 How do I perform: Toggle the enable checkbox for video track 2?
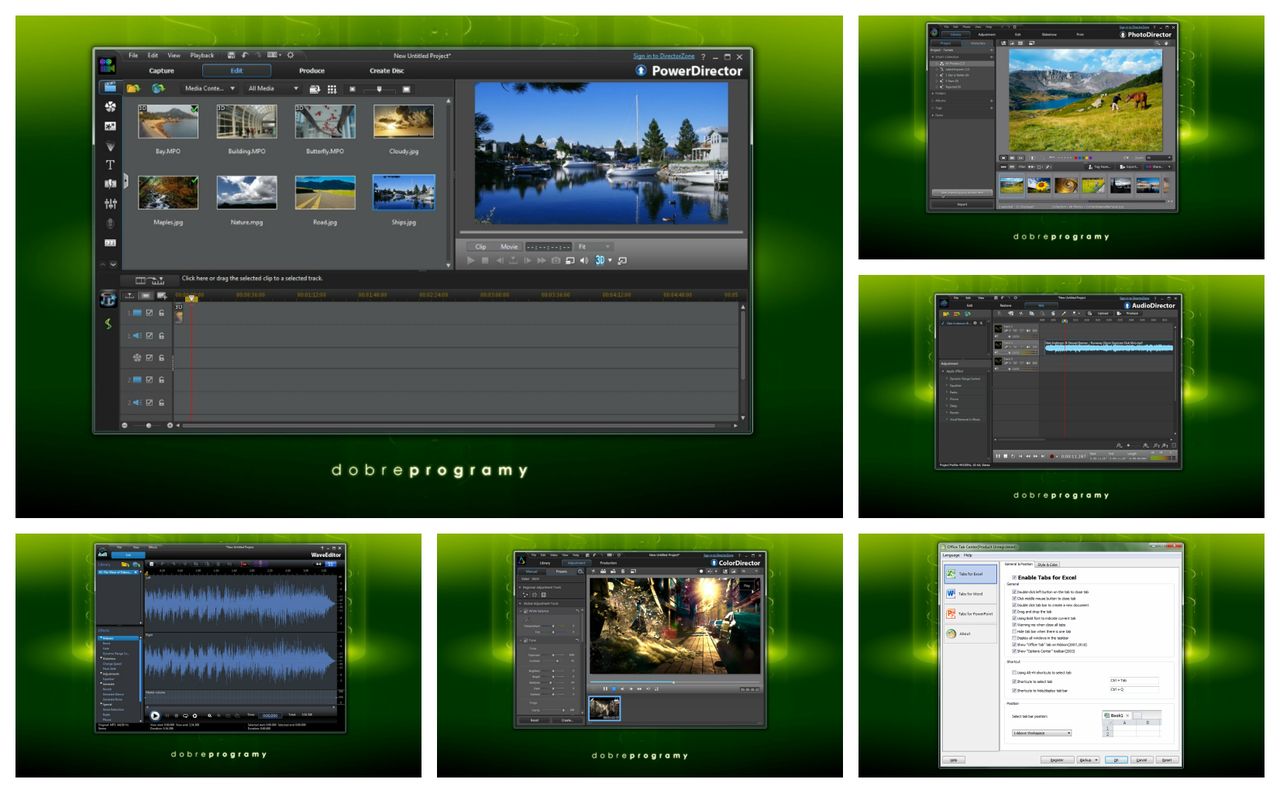[x=149, y=380]
